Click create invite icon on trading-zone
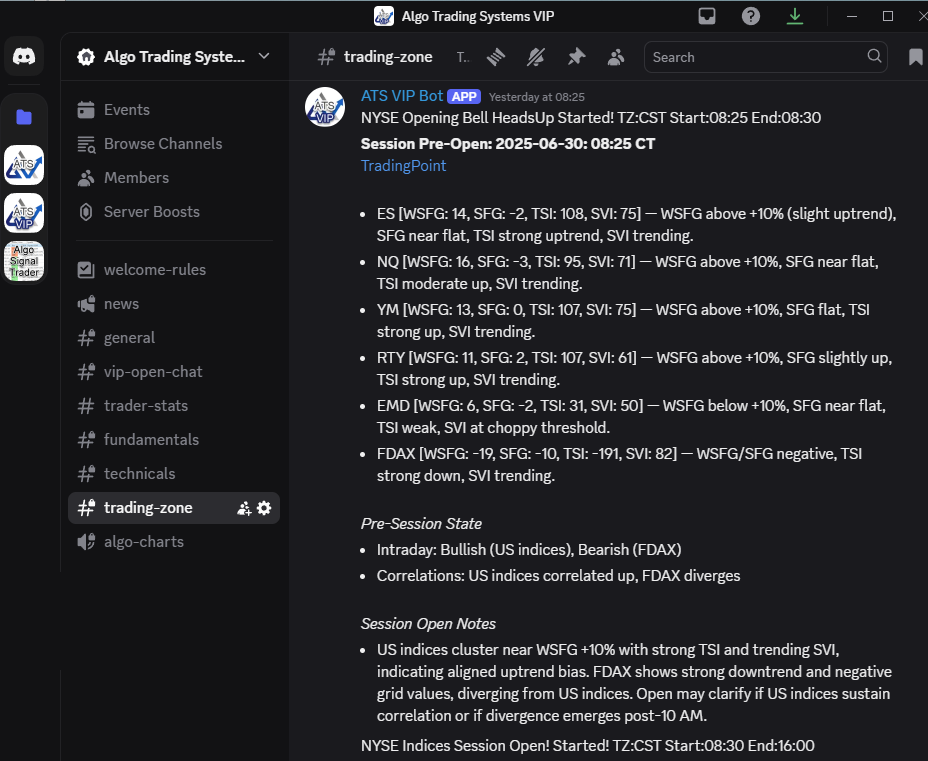Screen dimensions: 928x761 tap(244, 508)
